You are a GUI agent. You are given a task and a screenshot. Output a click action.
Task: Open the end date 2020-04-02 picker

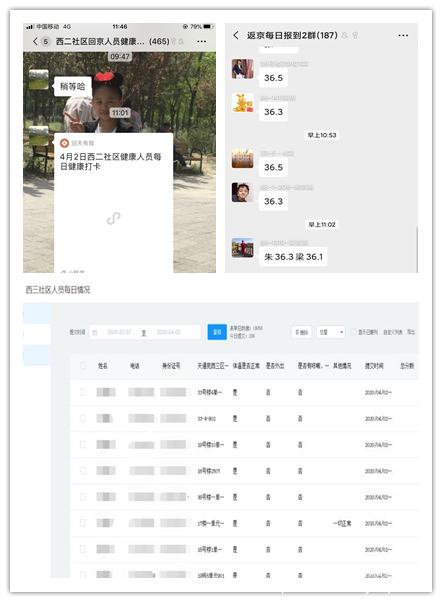(168, 332)
